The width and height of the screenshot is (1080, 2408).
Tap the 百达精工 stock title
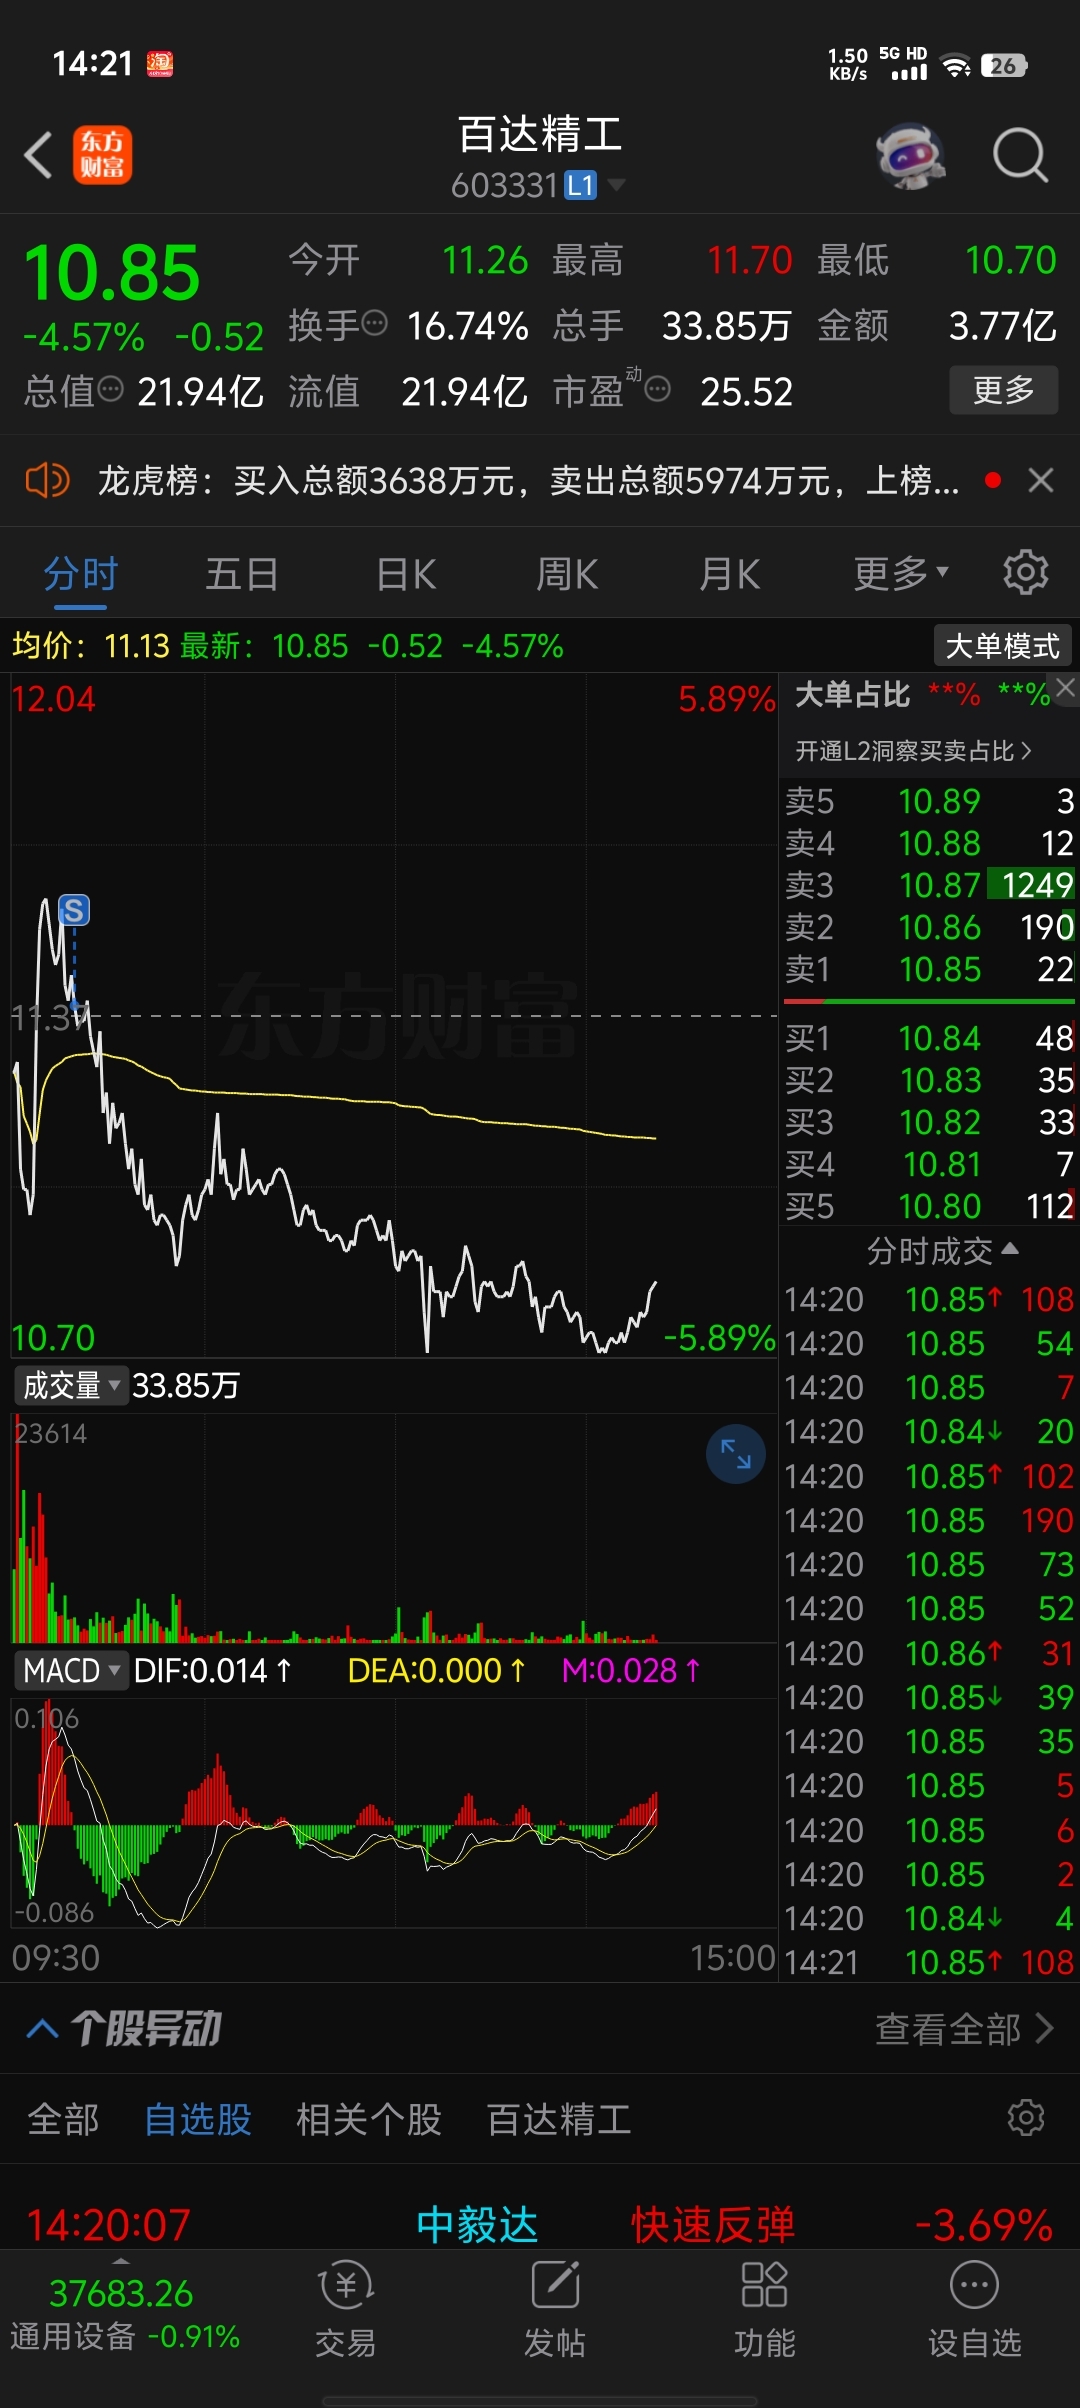[540, 134]
